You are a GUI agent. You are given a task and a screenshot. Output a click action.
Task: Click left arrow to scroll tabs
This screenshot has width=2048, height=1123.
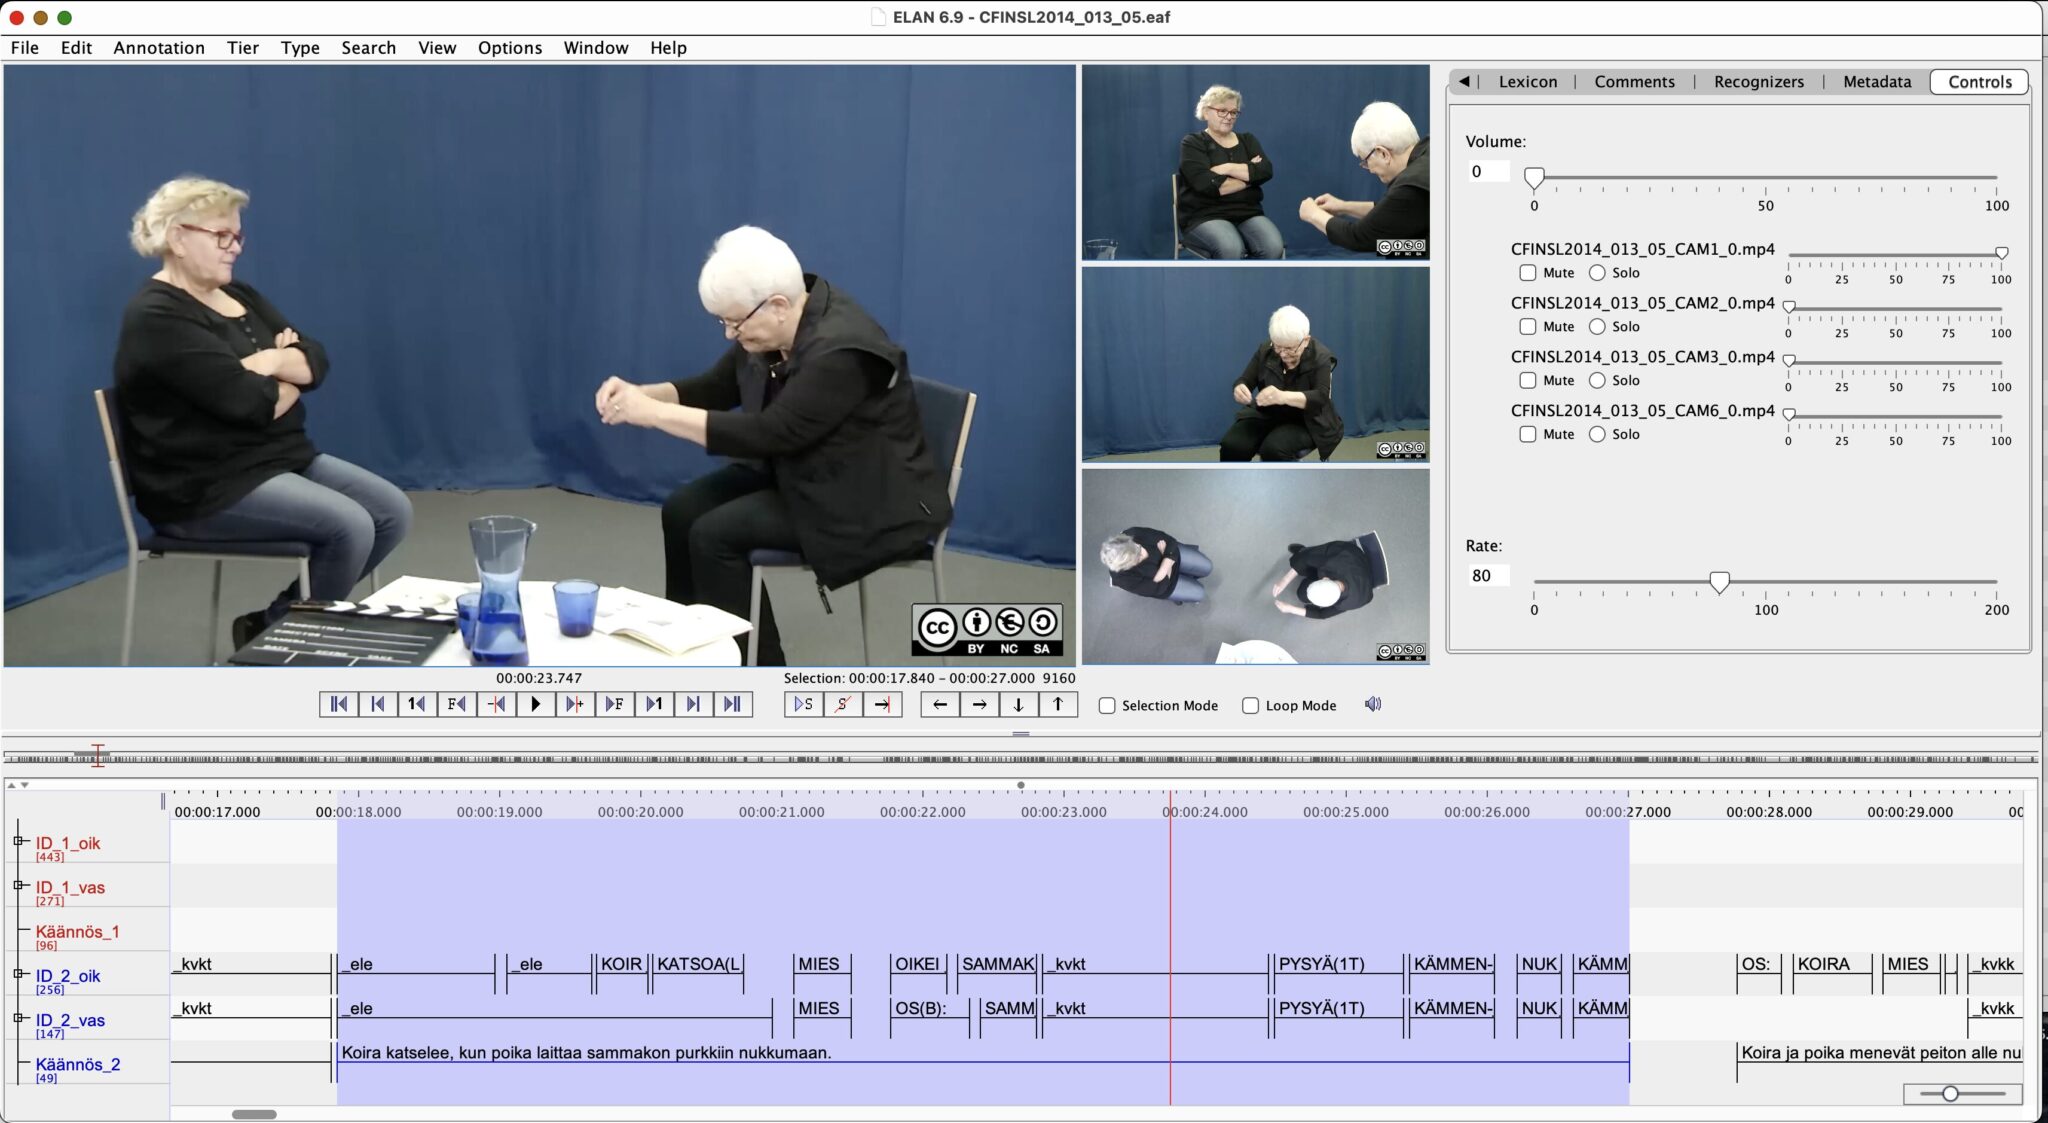(1464, 82)
